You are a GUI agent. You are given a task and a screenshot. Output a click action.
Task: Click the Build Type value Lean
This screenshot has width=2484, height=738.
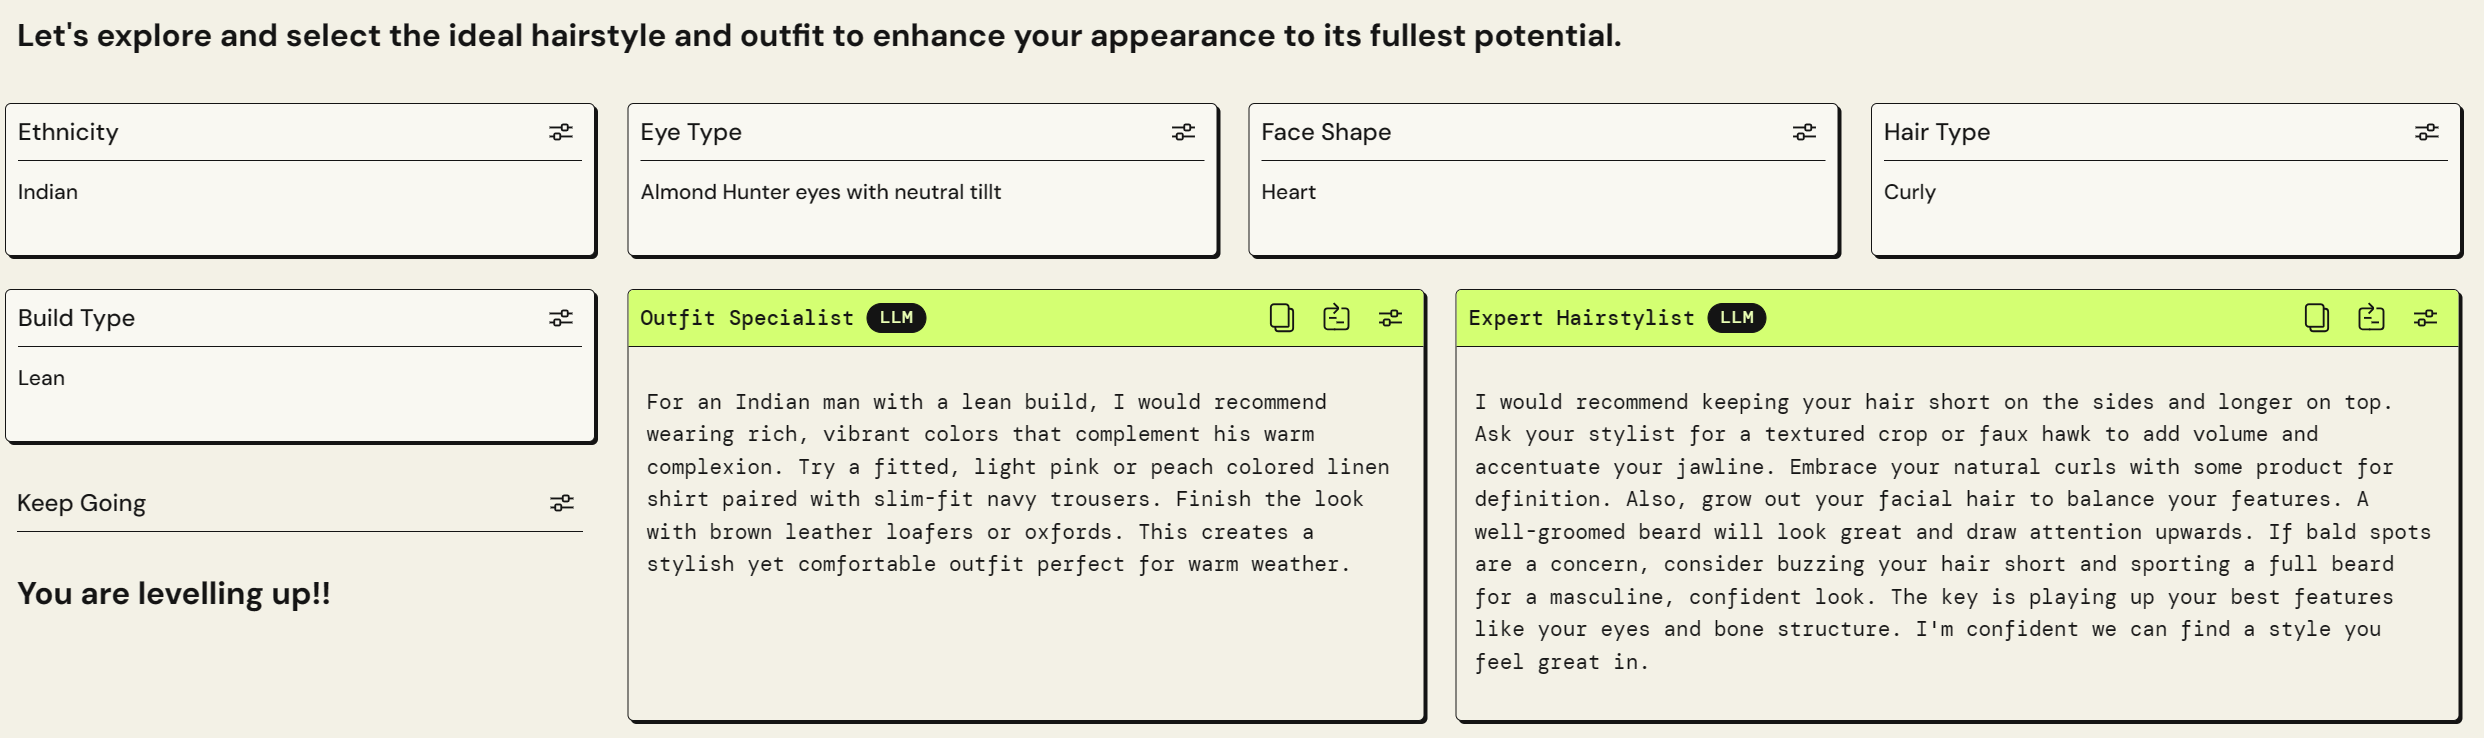pos(41,378)
